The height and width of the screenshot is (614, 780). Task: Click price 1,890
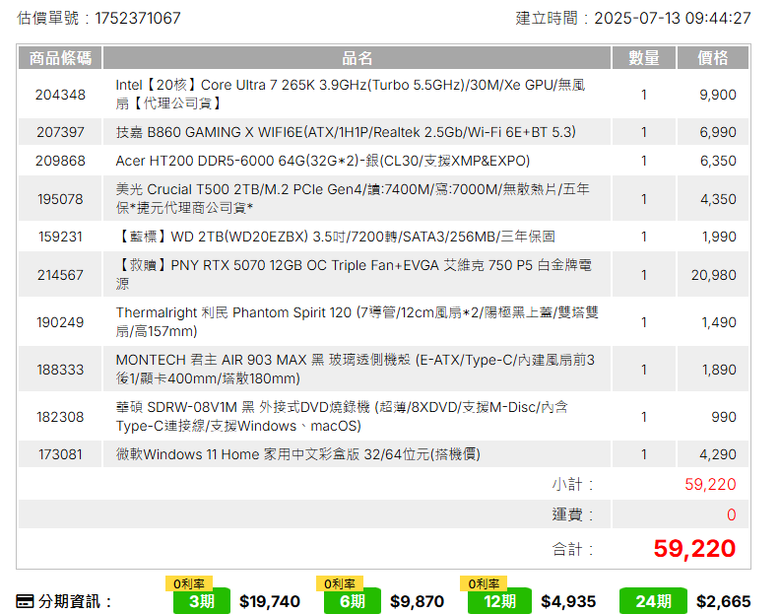point(718,369)
